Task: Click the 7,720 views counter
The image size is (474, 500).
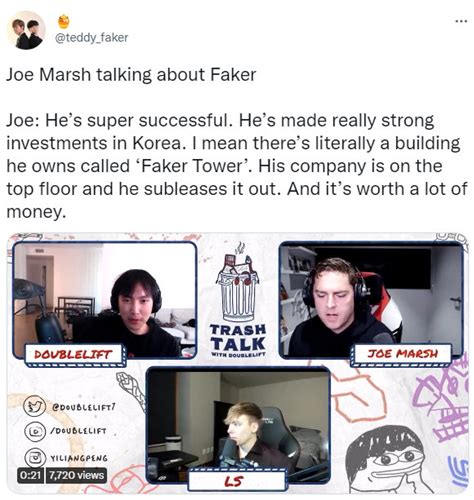Action: 76,475
